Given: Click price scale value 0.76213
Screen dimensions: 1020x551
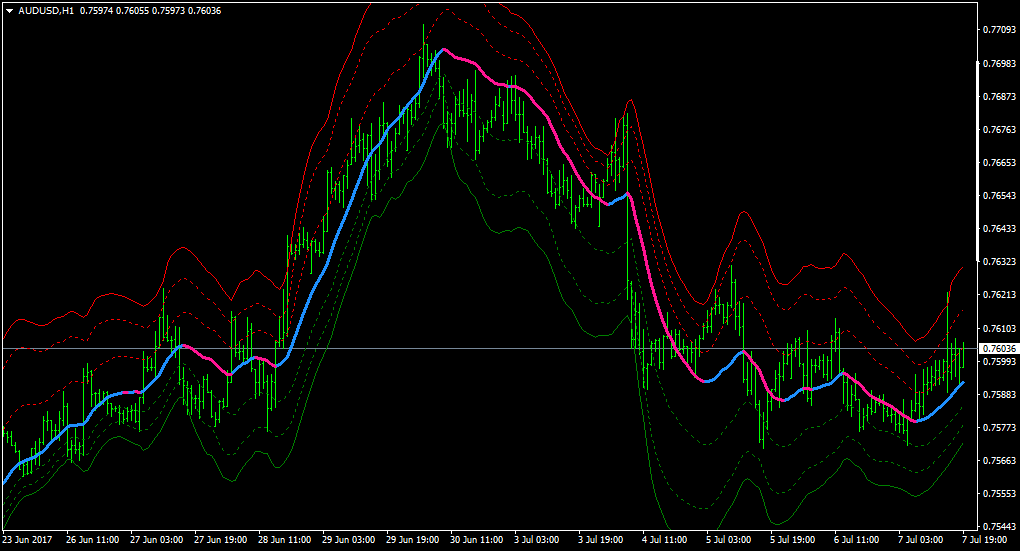Looking at the screenshot, I should [999, 295].
